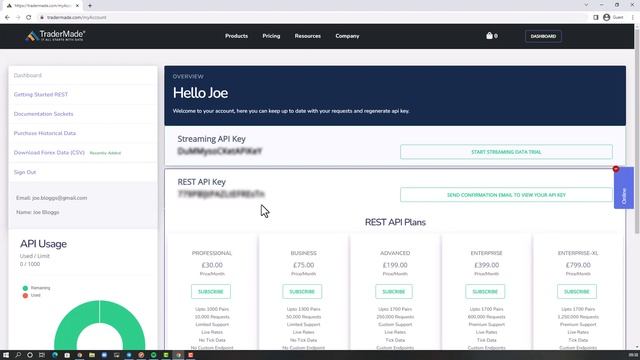The width and height of the screenshot is (640, 360).
Task: Click the red Used legend dot
Action: 25,295
